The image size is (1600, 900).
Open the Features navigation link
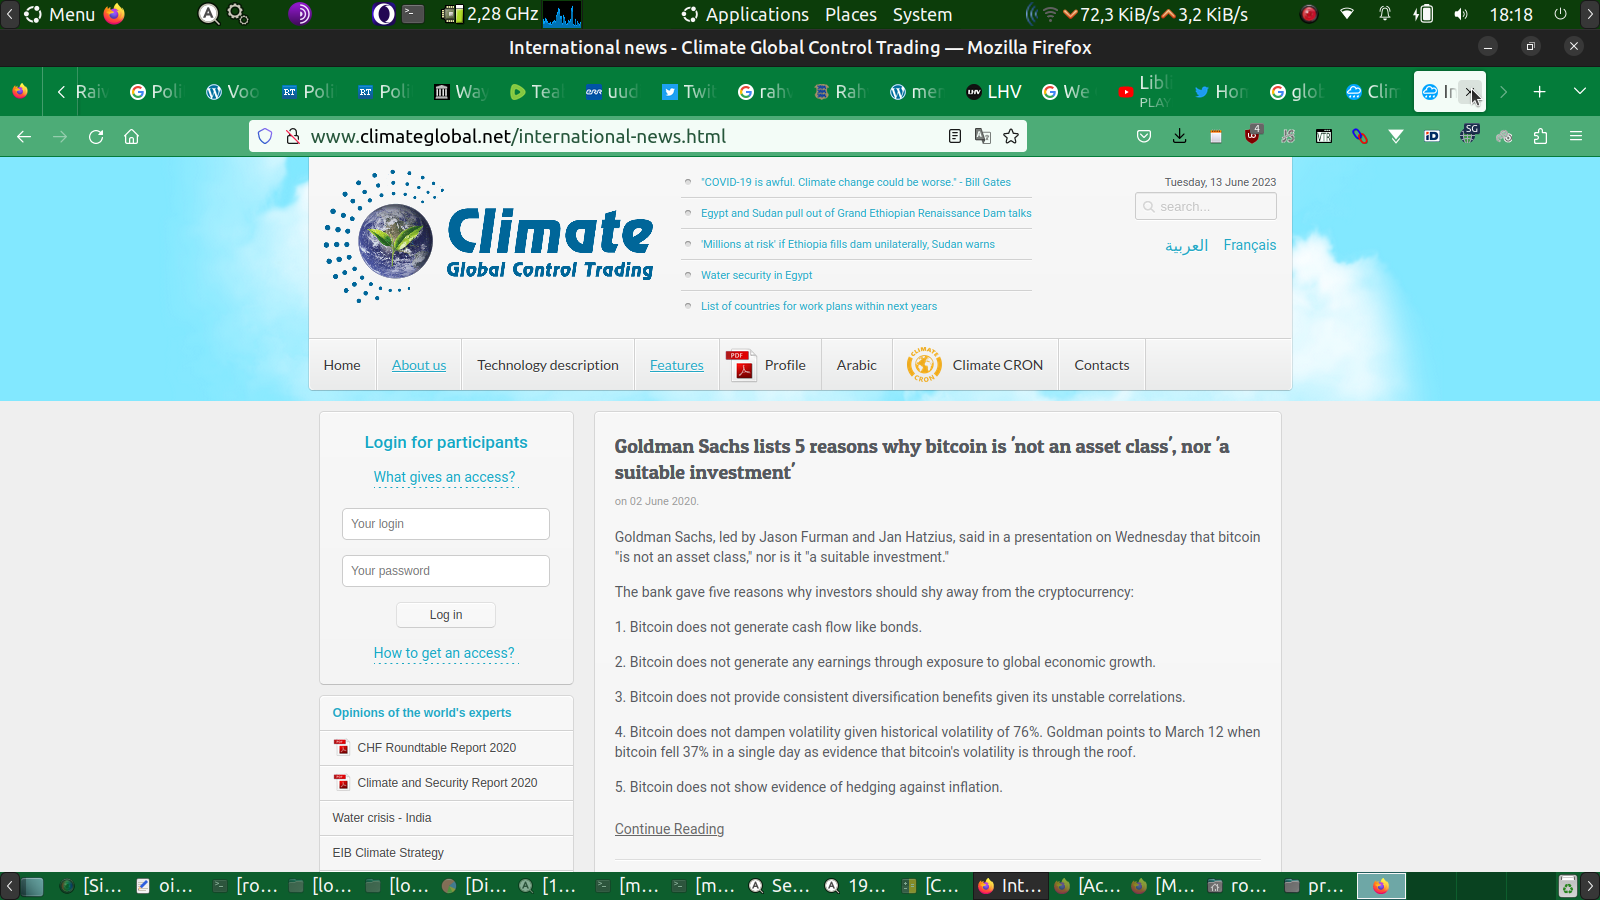pos(677,365)
